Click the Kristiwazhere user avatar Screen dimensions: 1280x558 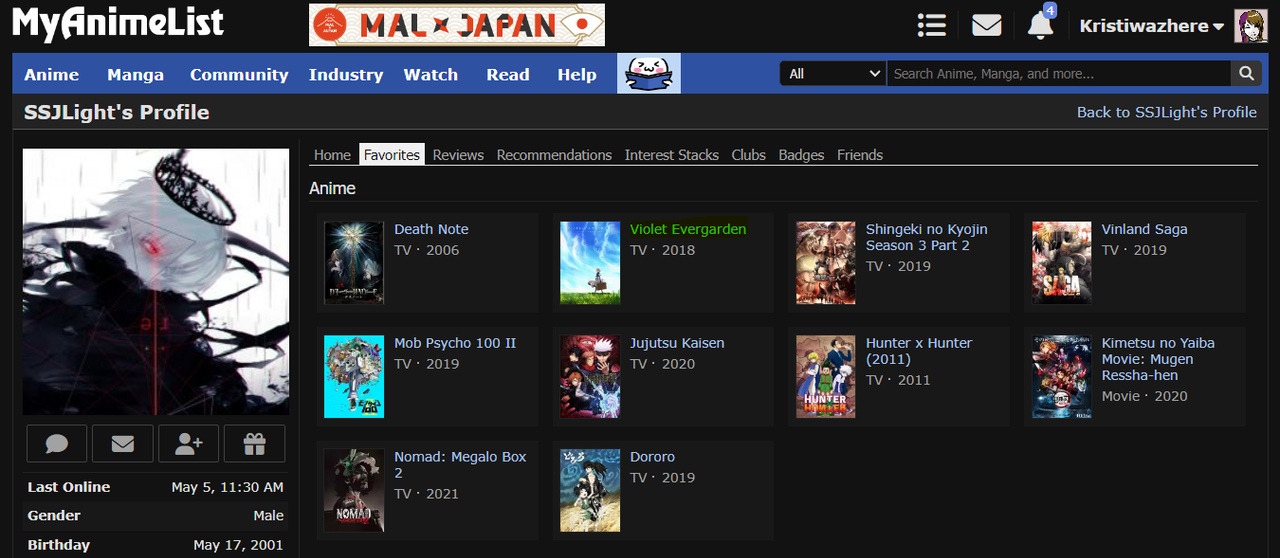[1250, 26]
